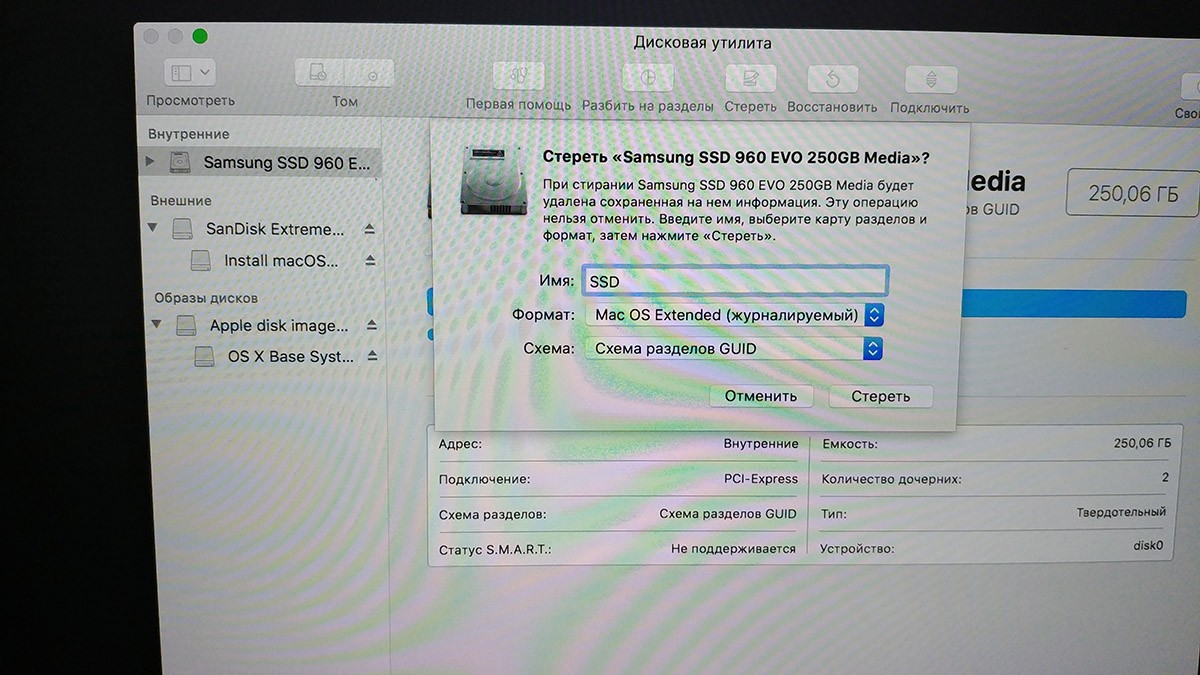Click the disk0 device value
Viewport: 1200px width, 675px height.
(x=1147, y=546)
